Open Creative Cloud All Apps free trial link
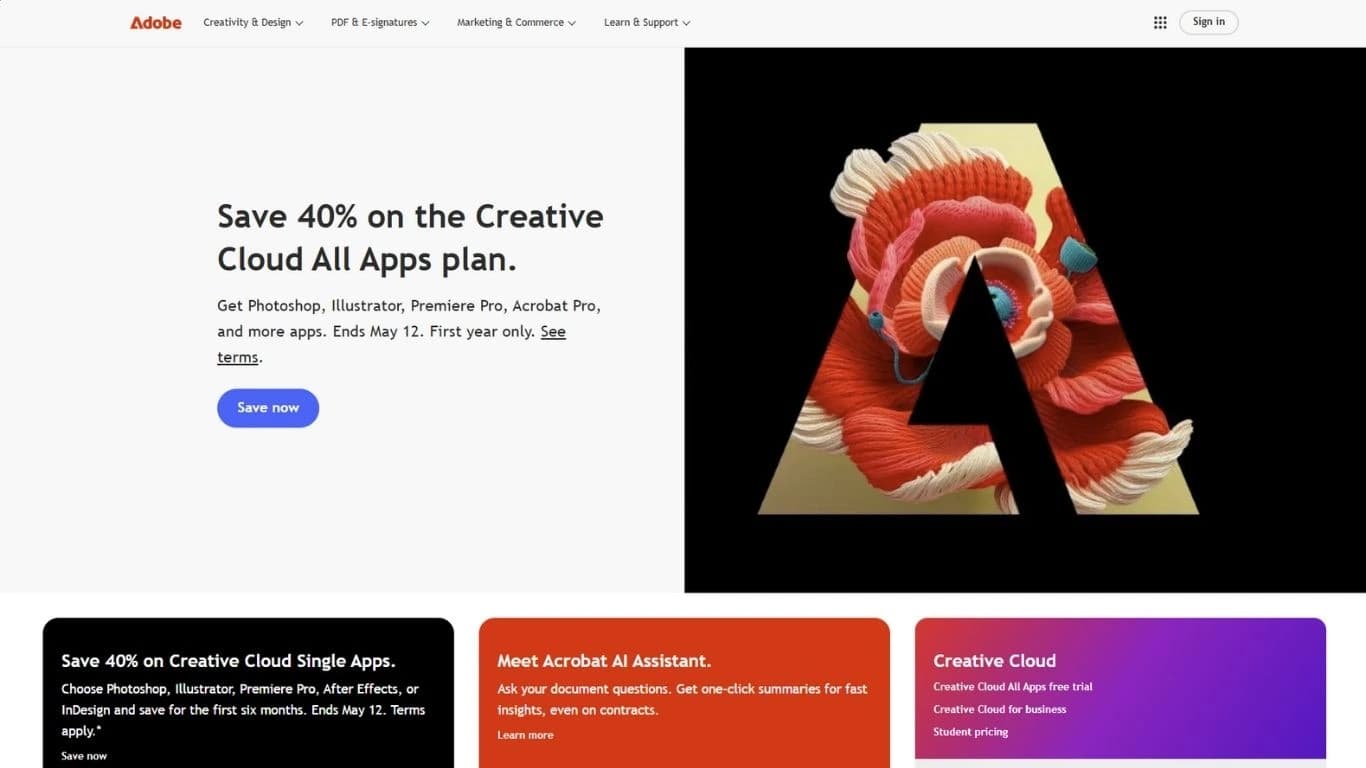Viewport: 1366px width, 768px height. click(x=1013, y=687)
